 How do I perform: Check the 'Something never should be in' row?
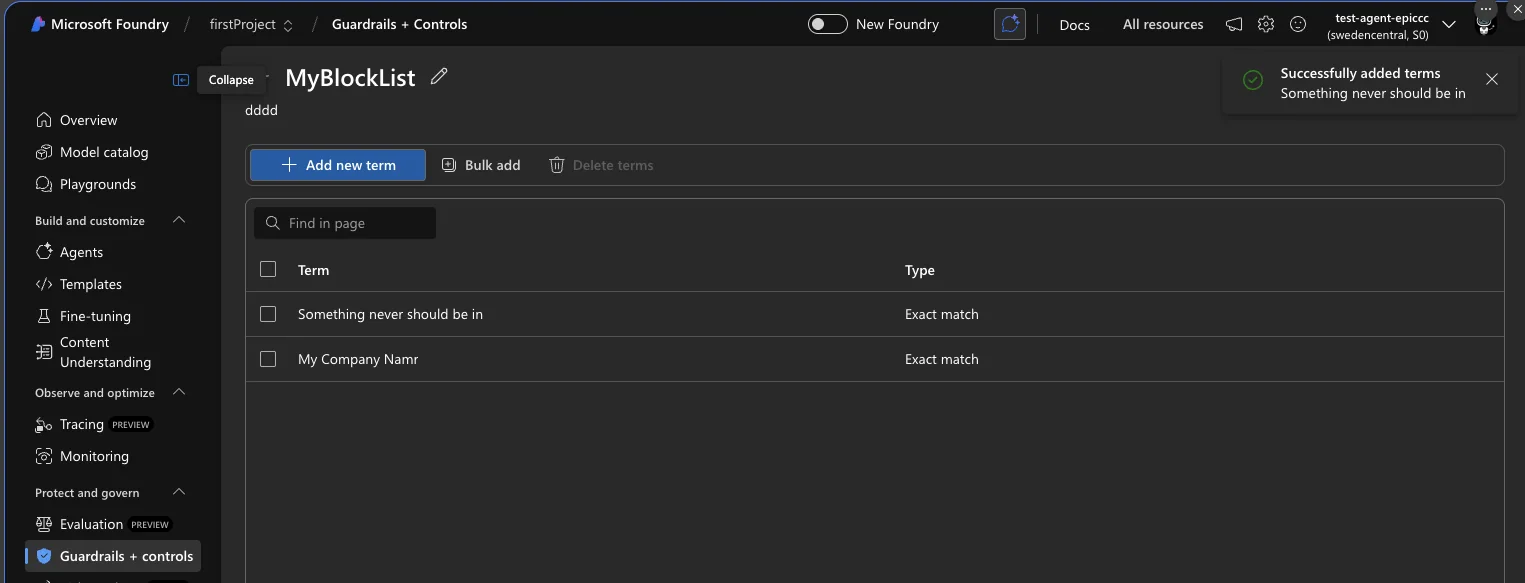pos(268,314)
